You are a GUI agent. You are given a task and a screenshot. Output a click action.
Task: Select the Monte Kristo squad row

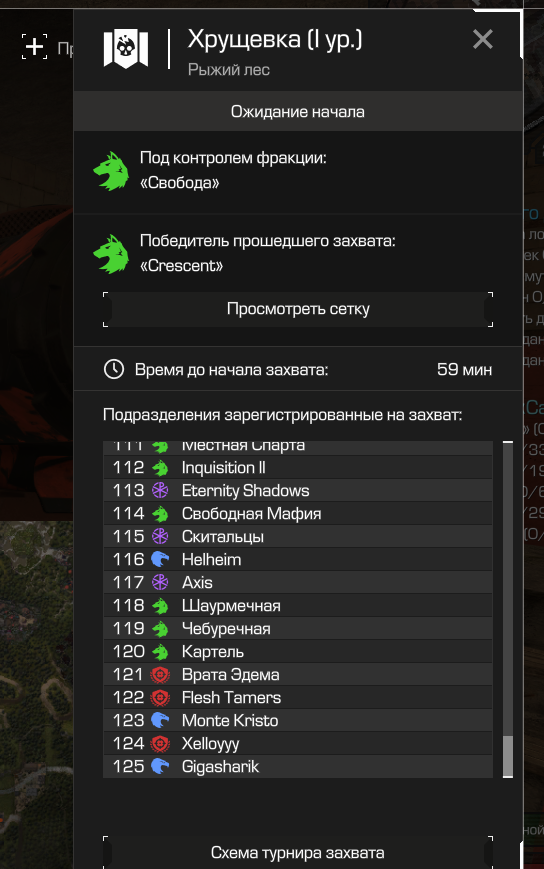[x=298, y=720]
